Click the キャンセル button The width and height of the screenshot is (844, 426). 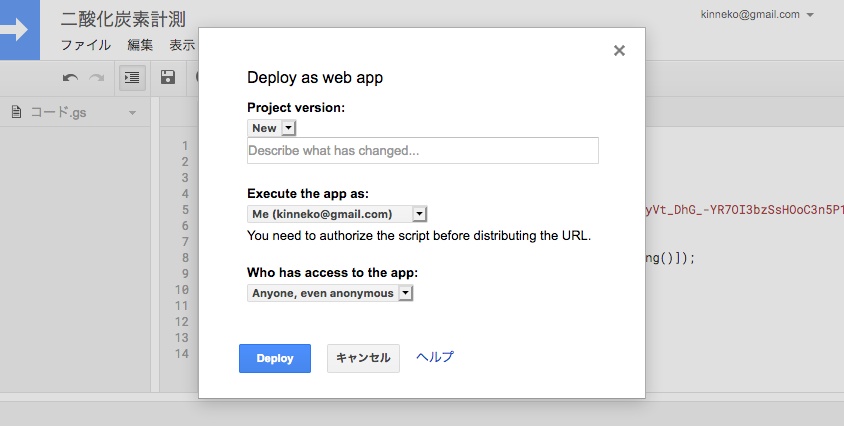(363, 358)
